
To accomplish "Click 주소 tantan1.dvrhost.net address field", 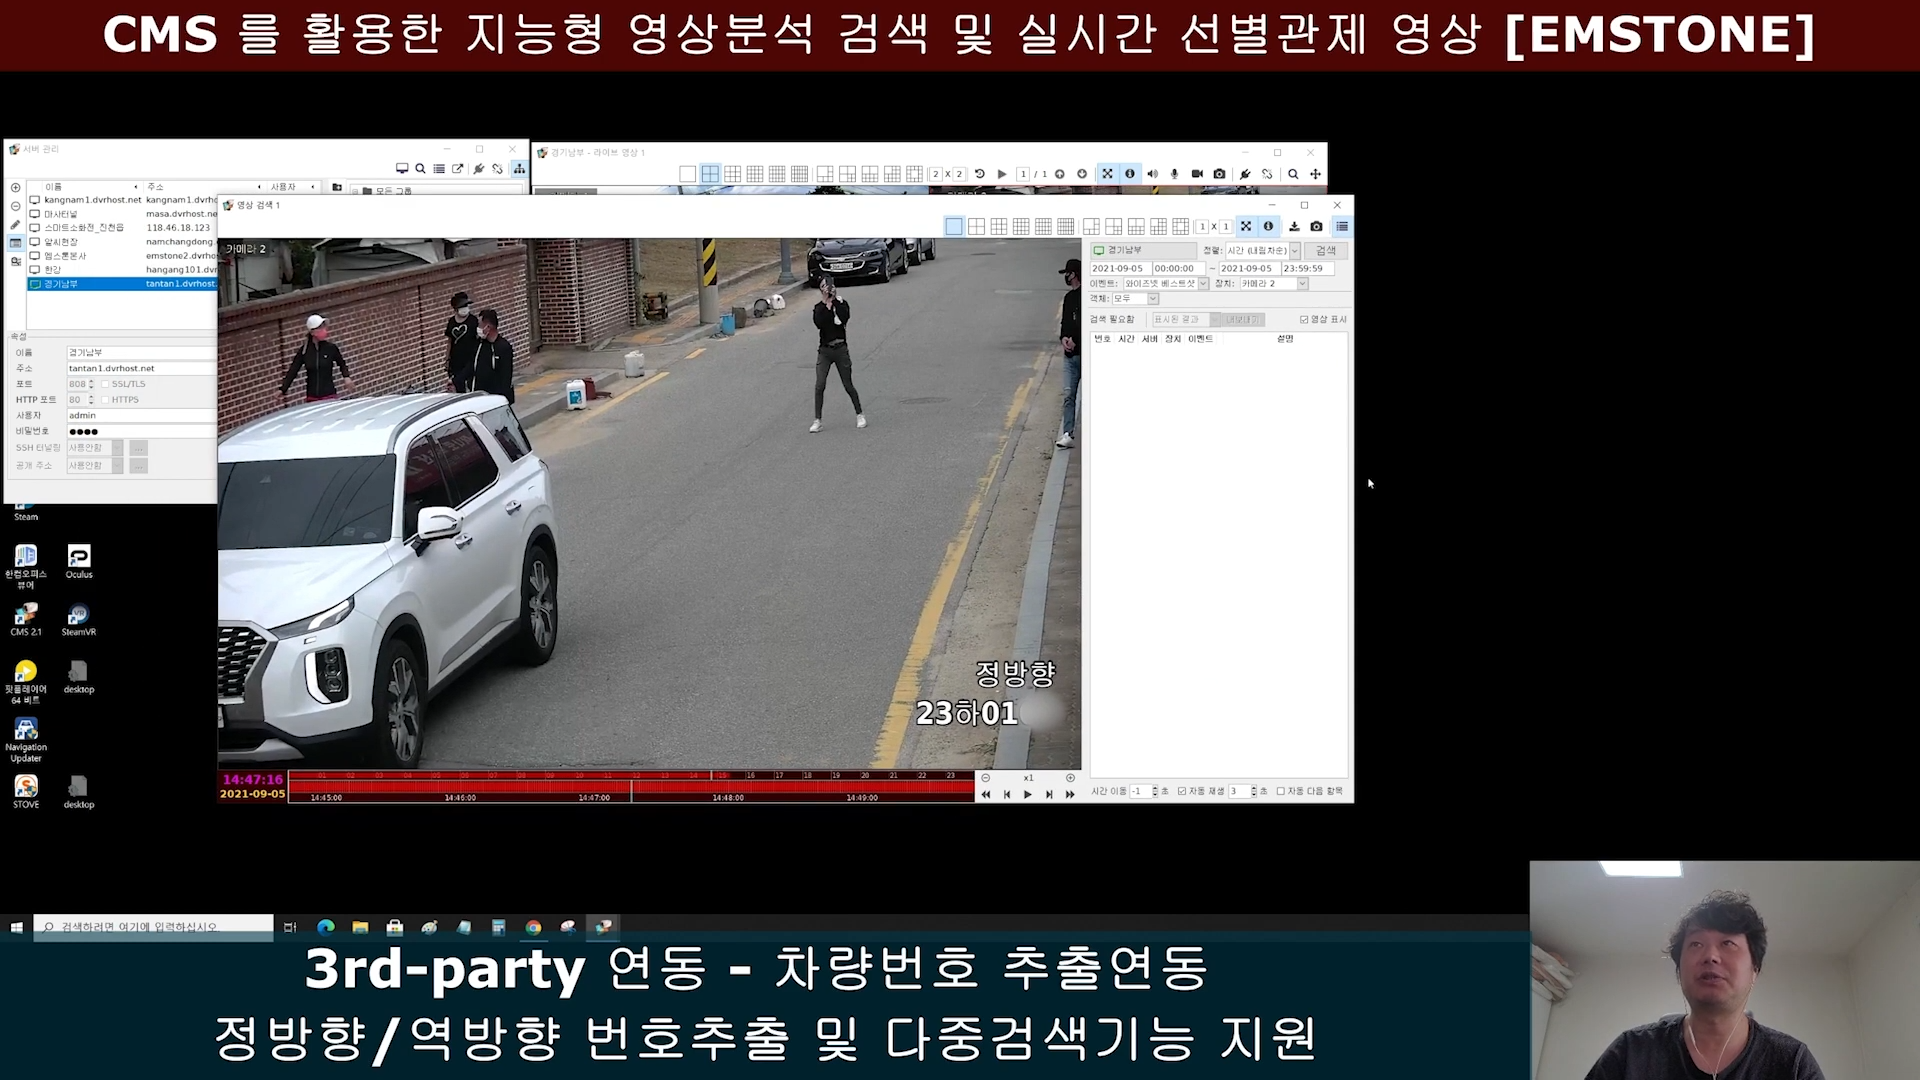I will click(x=141, y=369).
